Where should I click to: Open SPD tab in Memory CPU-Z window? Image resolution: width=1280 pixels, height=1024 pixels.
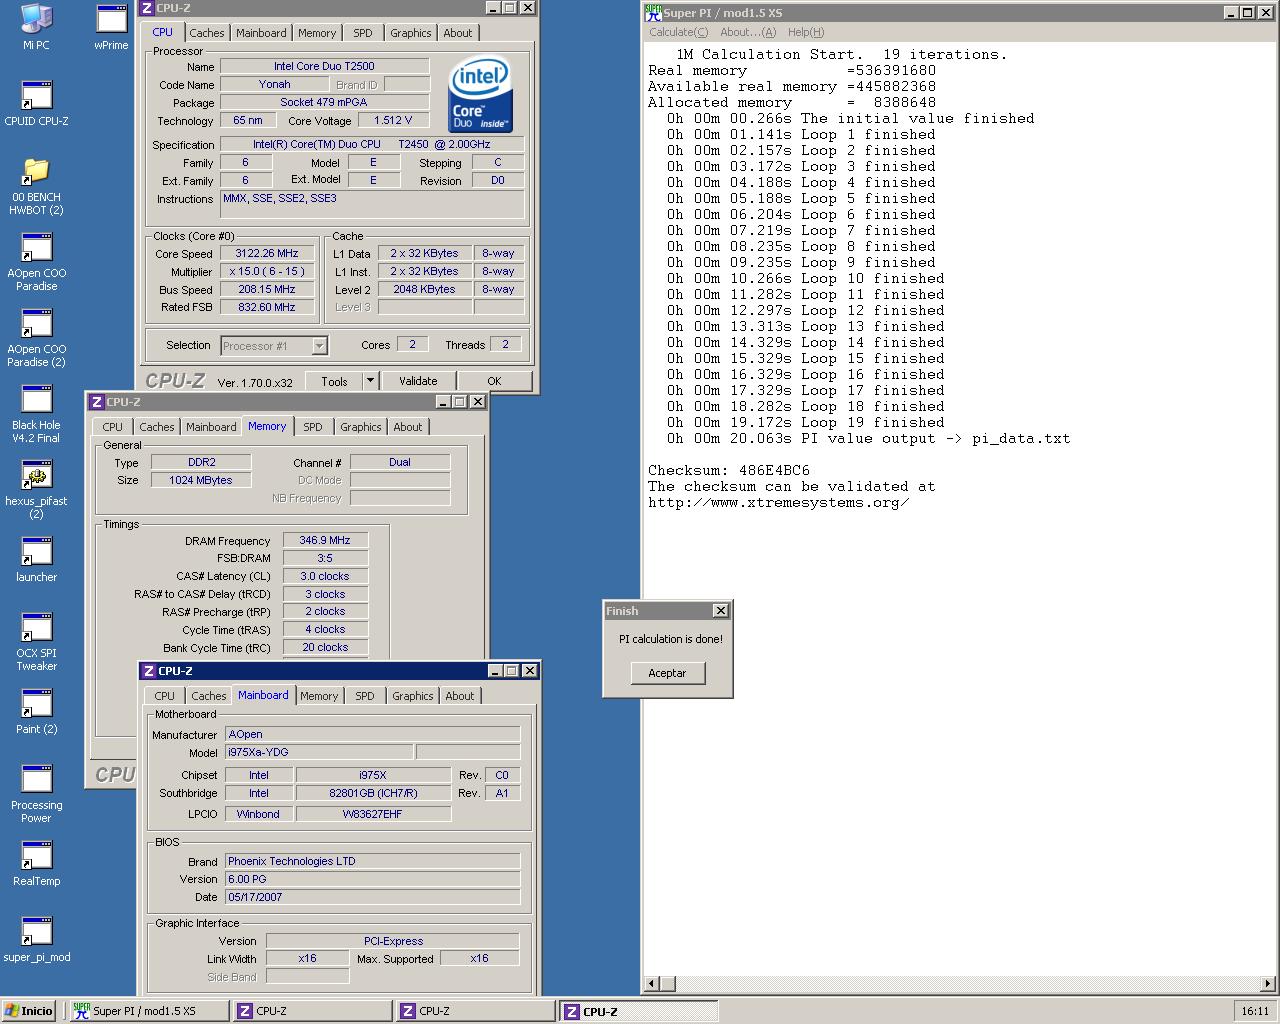(x=312, y=427)
